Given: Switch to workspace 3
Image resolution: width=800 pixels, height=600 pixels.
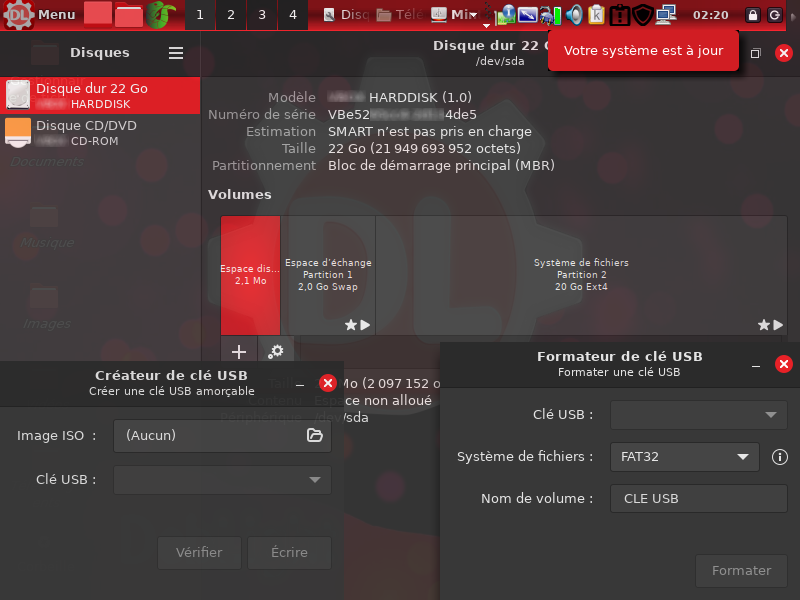Looking at the screenshot, I should point(262,15).
